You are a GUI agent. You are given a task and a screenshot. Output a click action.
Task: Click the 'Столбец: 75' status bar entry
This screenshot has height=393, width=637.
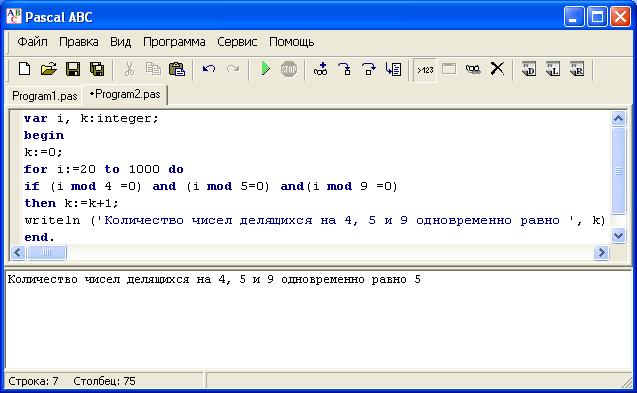104,381
